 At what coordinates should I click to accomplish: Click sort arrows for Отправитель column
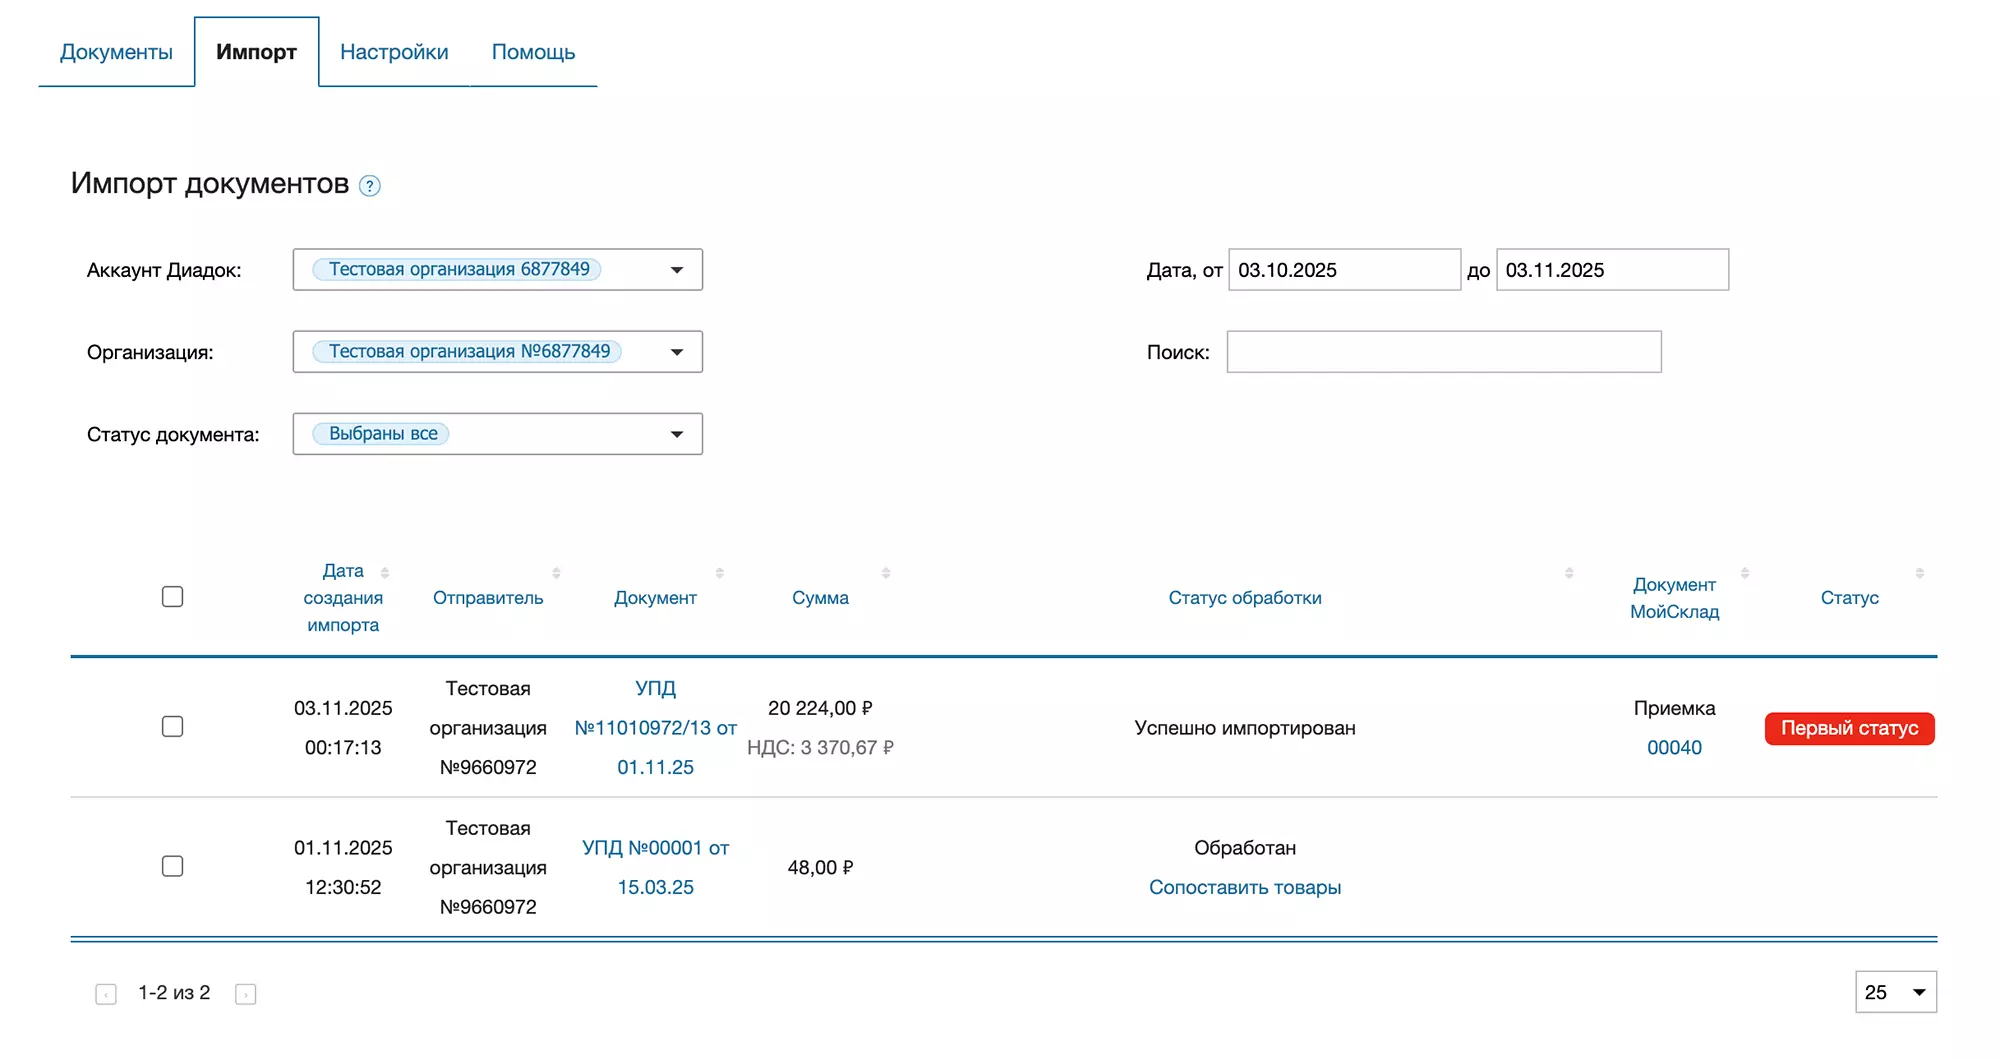tap(556, 573)
